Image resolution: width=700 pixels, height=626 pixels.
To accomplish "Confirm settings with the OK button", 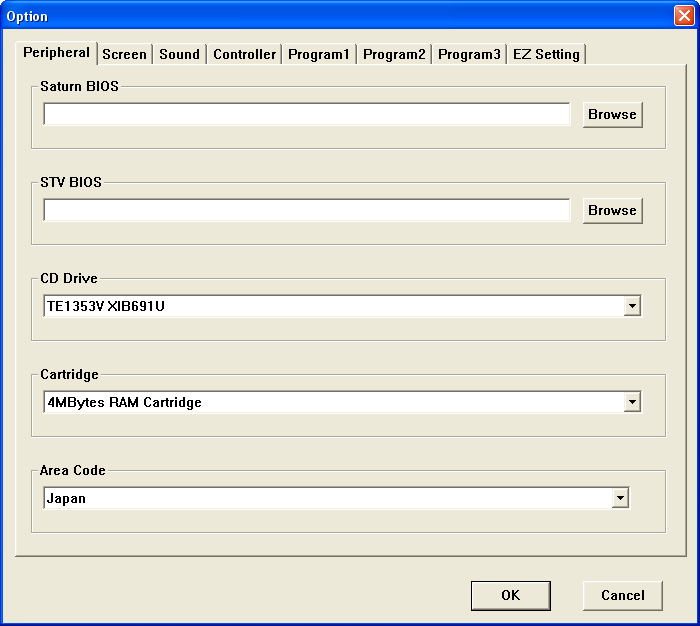I will click(510, 595).
